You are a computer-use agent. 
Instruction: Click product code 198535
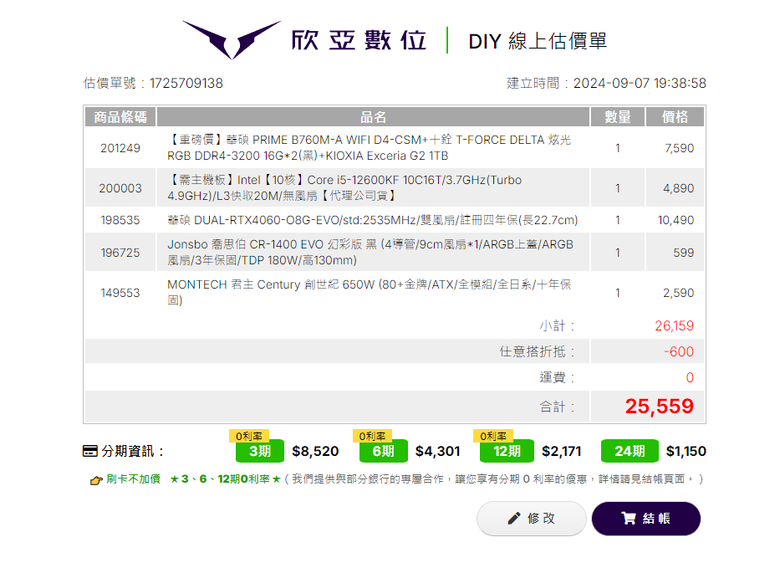(120, 220)
